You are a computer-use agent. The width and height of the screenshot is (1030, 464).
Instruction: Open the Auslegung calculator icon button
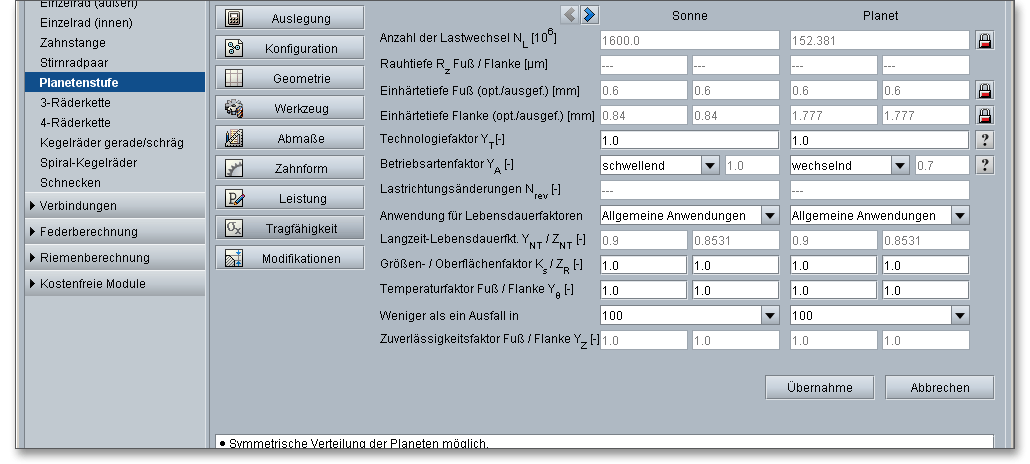click(x=235, y=18)
